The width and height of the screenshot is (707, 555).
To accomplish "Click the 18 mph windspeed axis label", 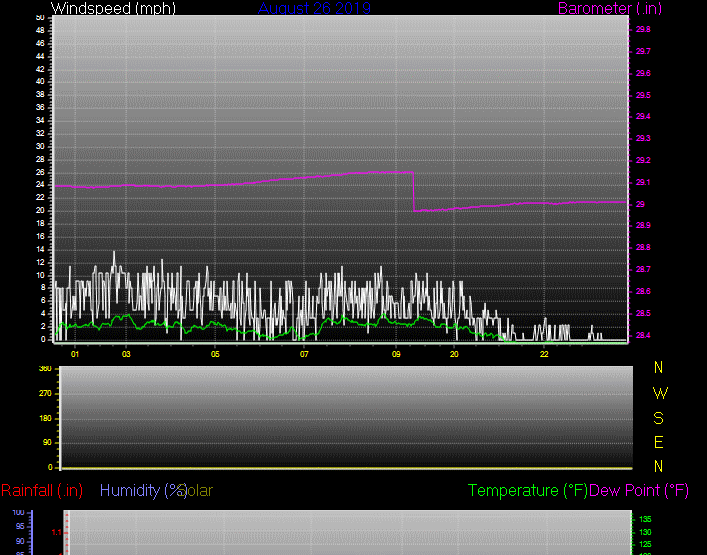I will pyautogui.click(x=40, y=223).
